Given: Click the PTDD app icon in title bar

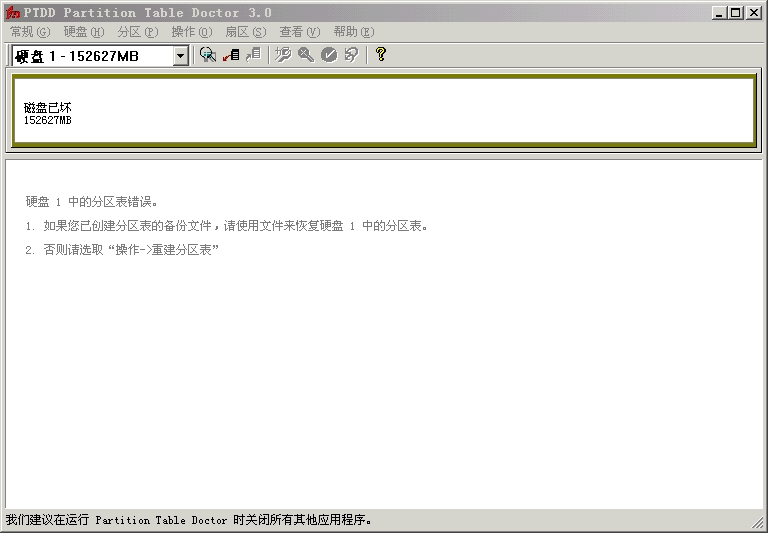Looking at the screenshot, I should [x=13, y=13].
